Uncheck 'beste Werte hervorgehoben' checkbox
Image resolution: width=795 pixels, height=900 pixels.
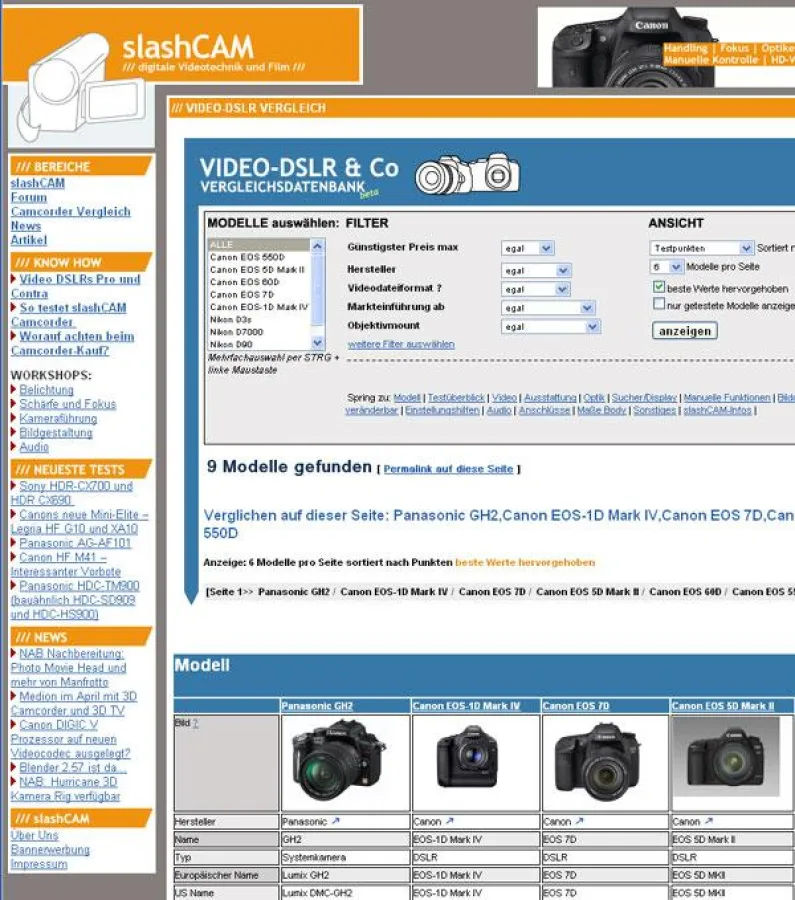tap(659, 288)
